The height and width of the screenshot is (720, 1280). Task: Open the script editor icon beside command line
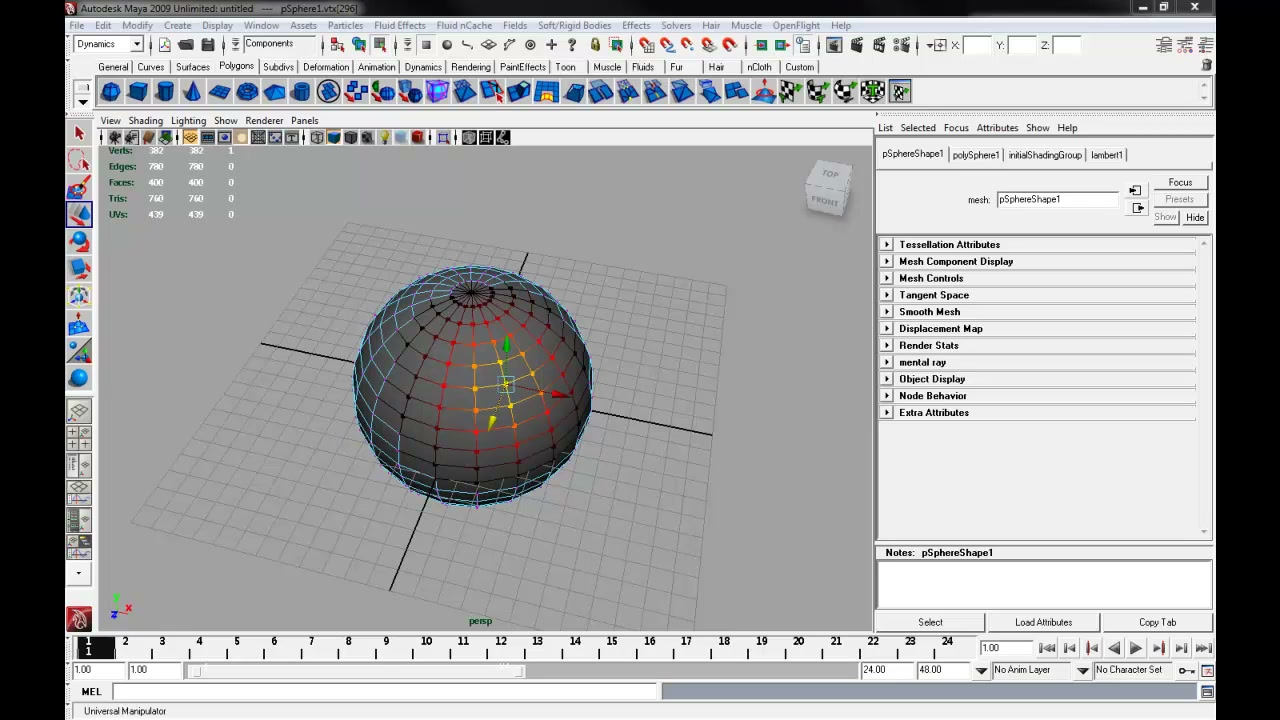(x=1207, y=692)
